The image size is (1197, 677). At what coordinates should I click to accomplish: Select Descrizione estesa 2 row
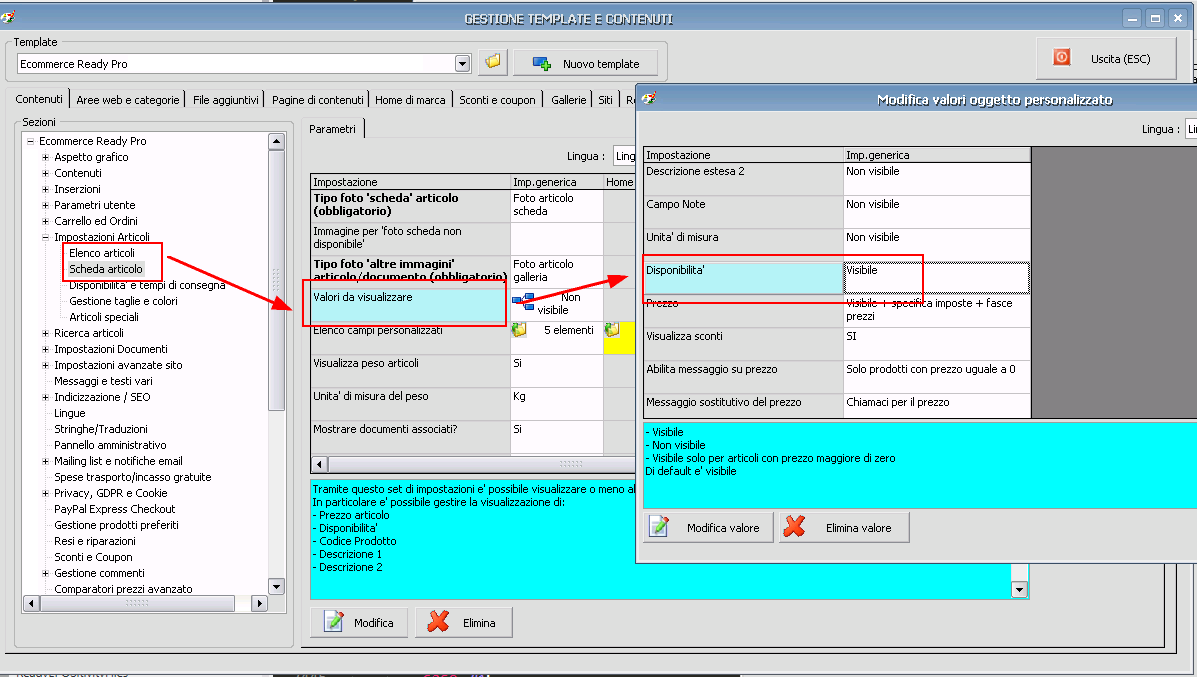744,179
